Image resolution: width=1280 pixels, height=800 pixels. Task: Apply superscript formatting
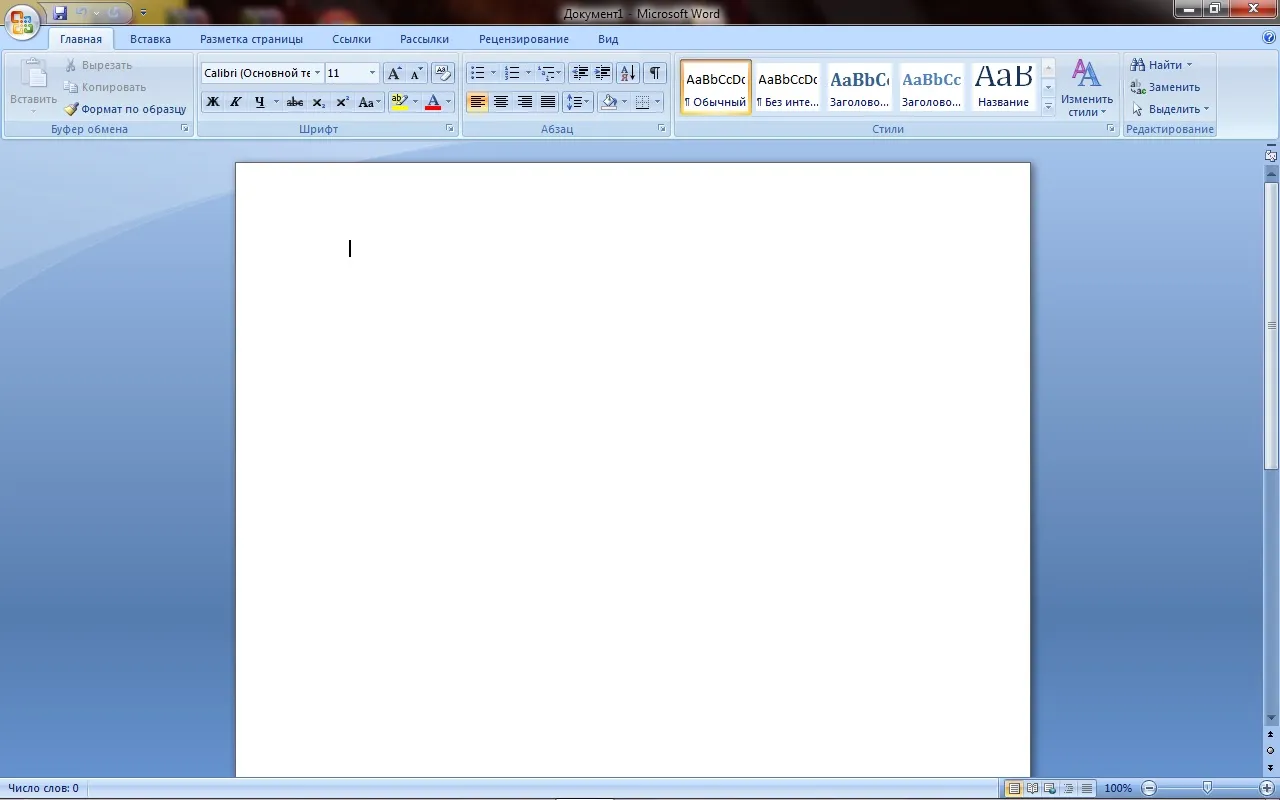342,102
